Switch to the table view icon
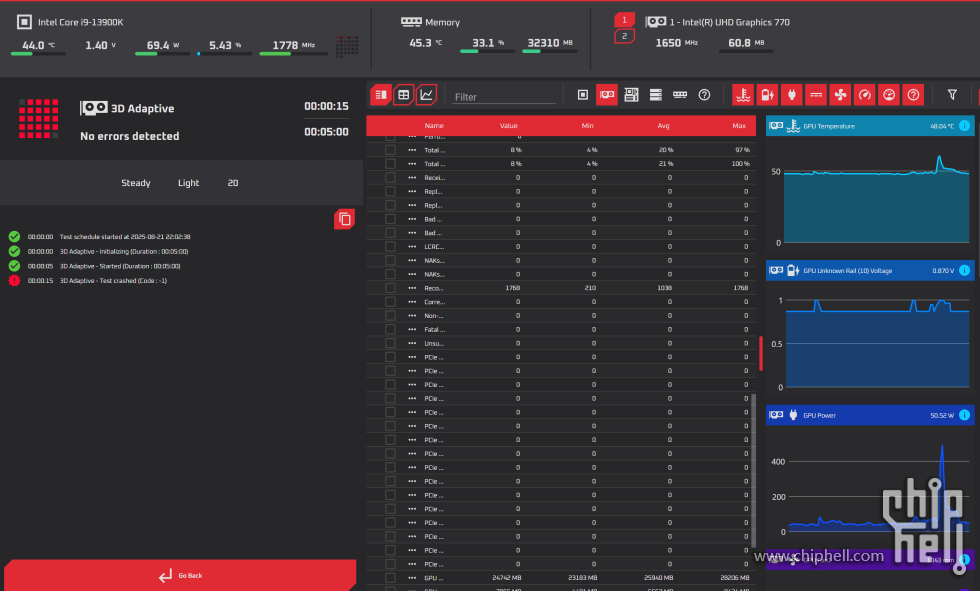This screenshot has height=591, width=980. pyautogui.click(x=404, y=95)
